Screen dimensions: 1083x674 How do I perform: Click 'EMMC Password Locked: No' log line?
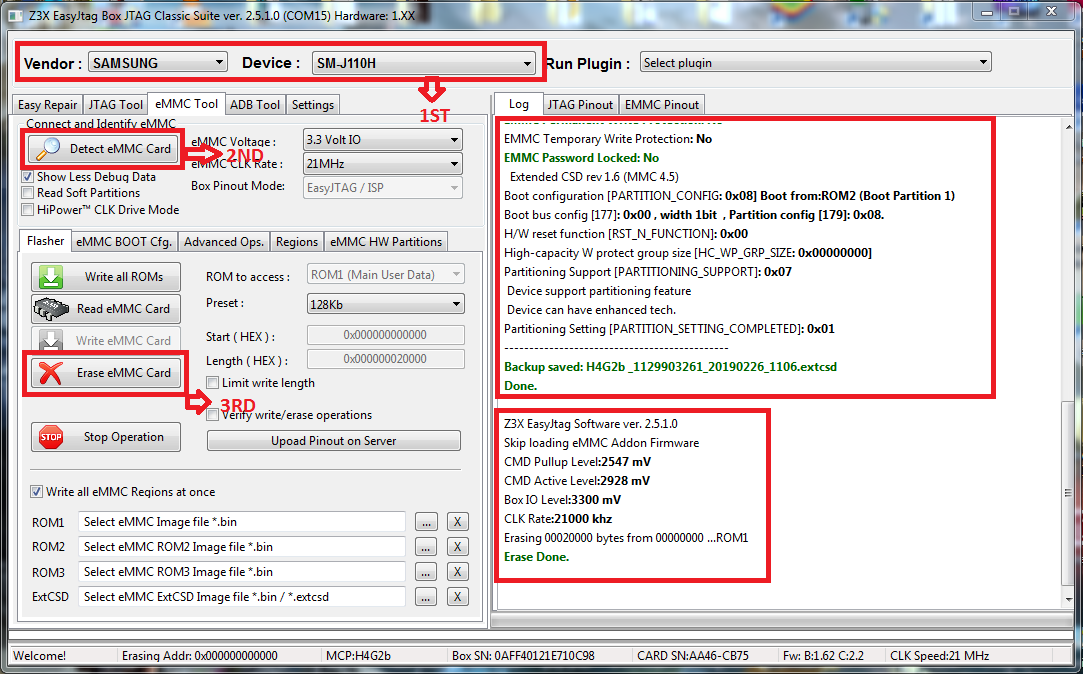[x=581, y=157]
